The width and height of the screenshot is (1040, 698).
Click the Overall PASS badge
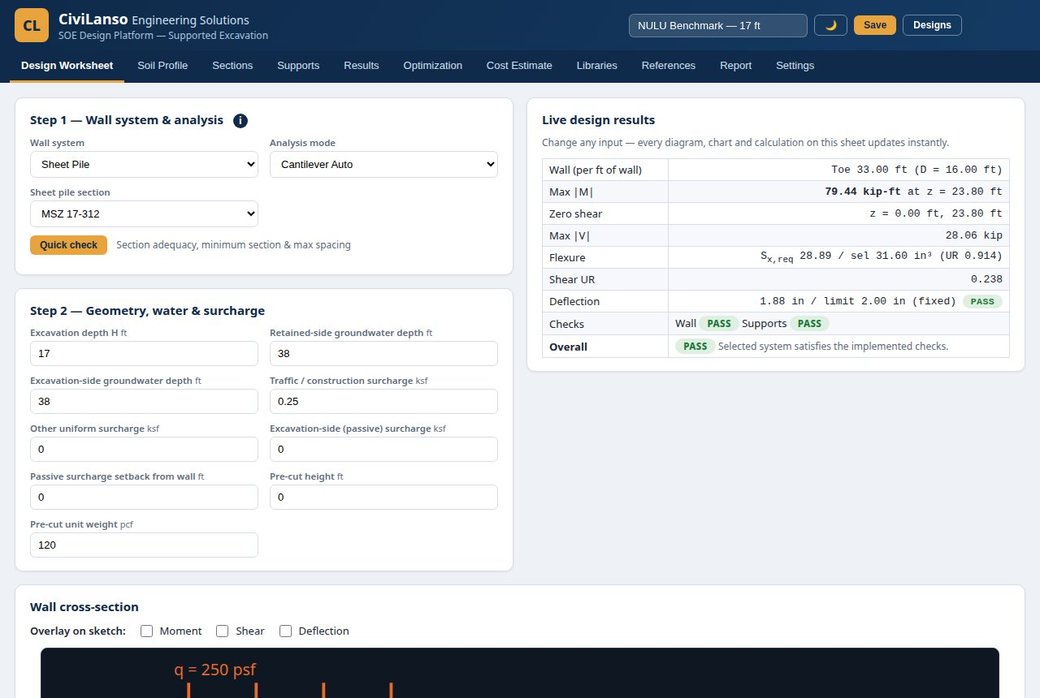tap(695, 346)
